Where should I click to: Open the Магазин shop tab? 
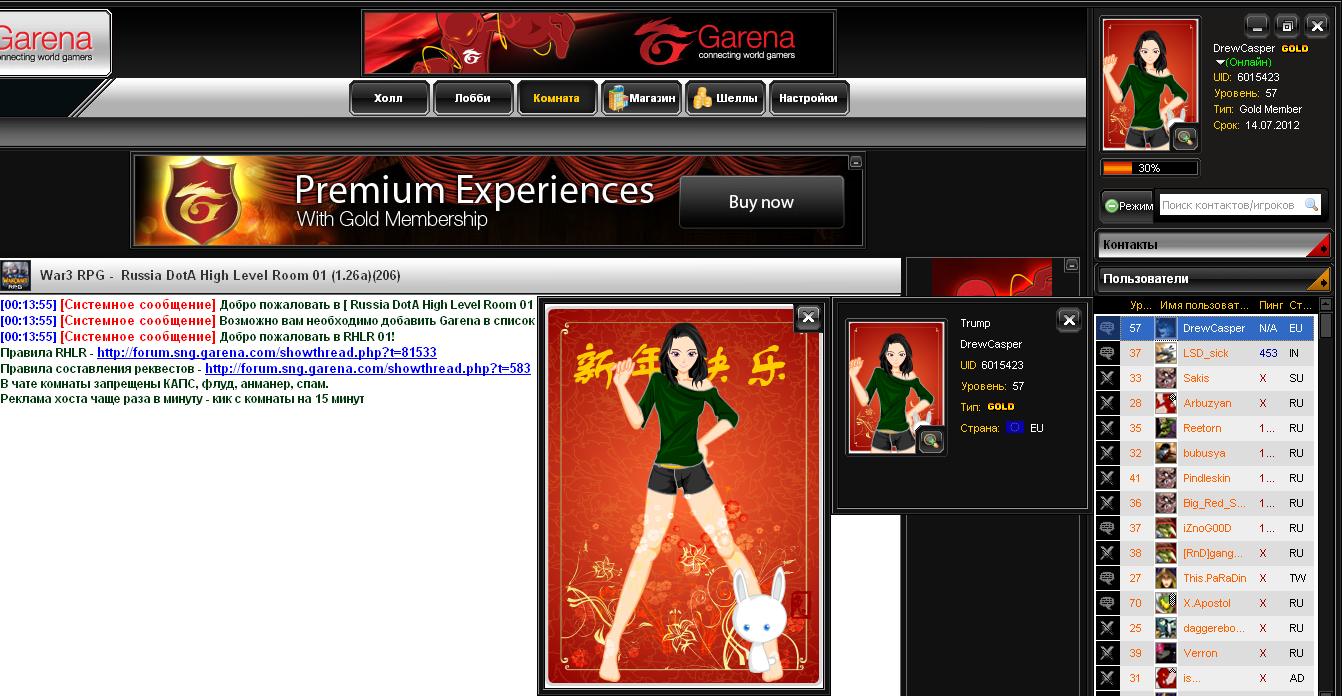pyautogui.click(x=641, y=98)
